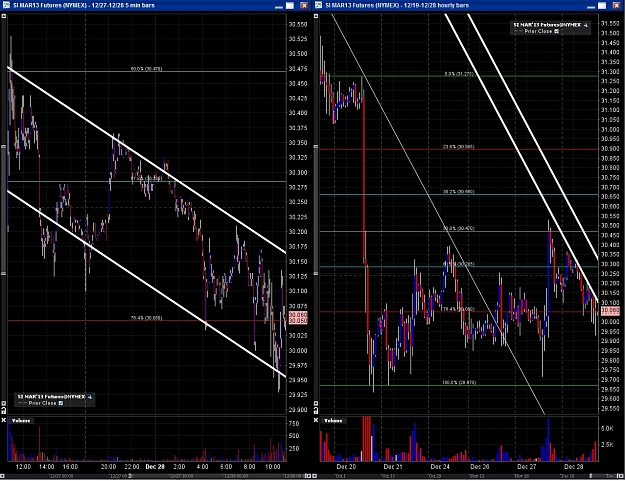Click the top-left menu icon of hourly chart
Viewport: 625px width, 481px height.
[x=316, y=16]
